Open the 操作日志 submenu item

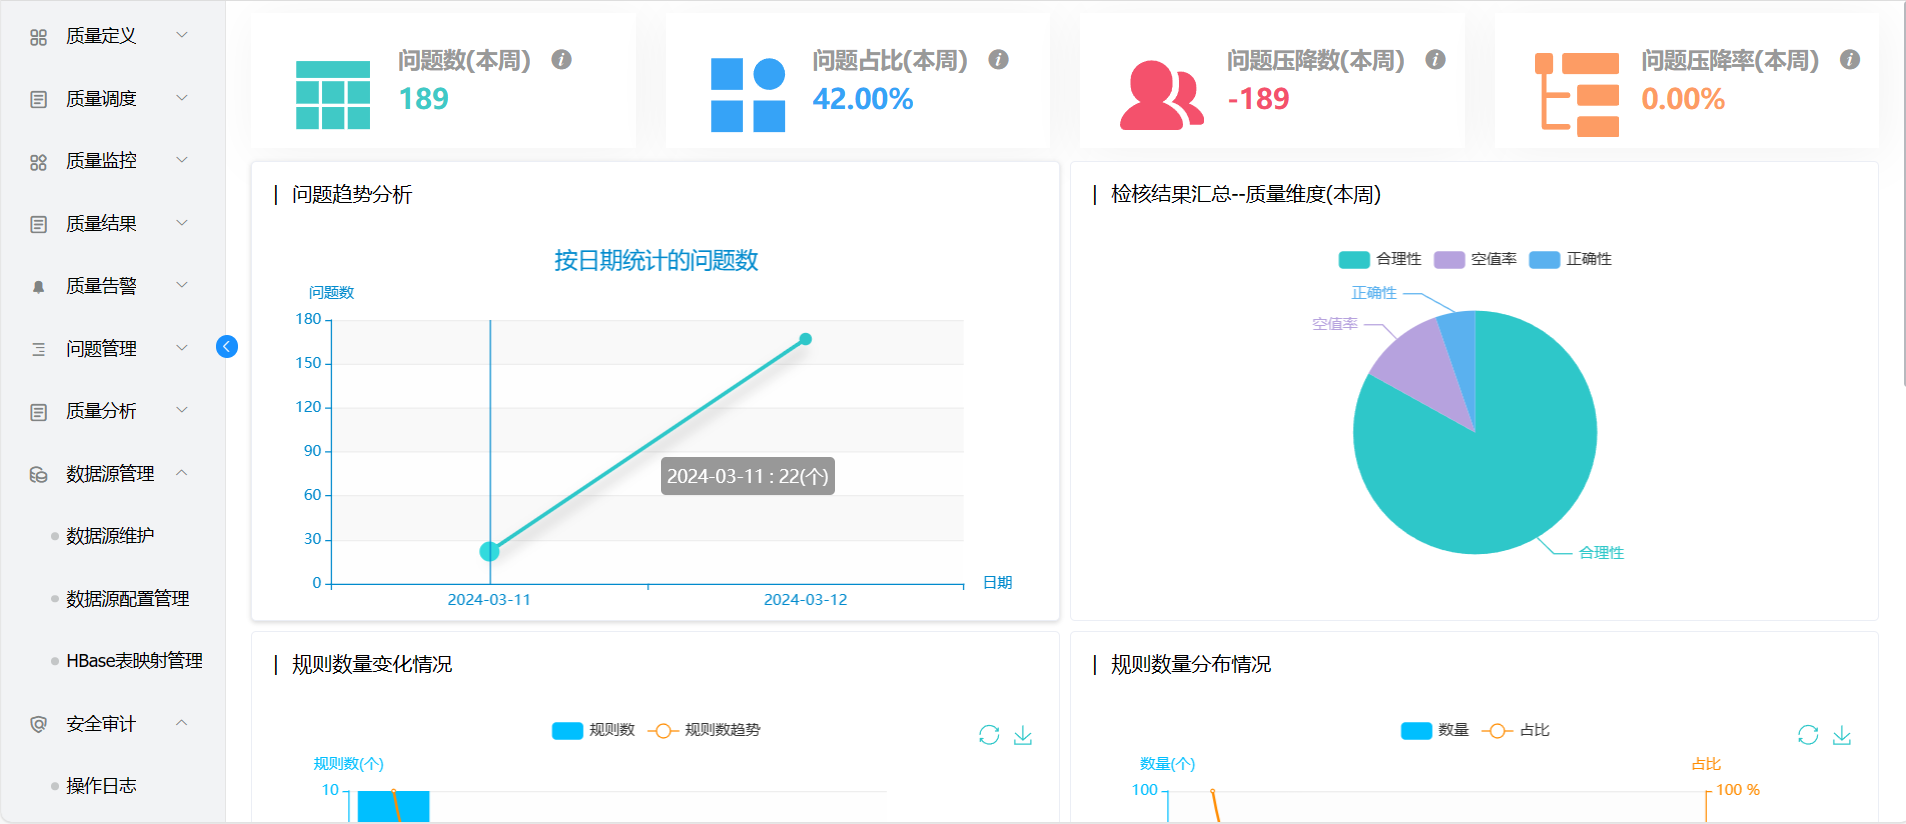(101, 786)
